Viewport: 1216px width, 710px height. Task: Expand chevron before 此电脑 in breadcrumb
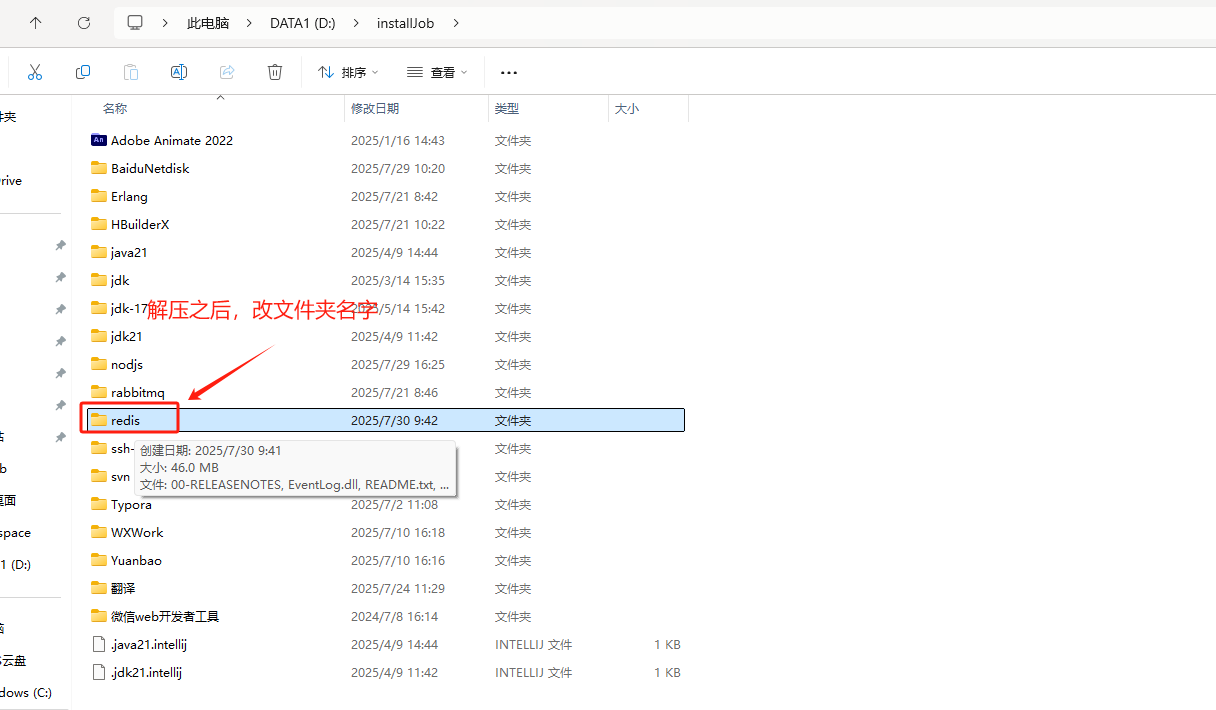163,22
